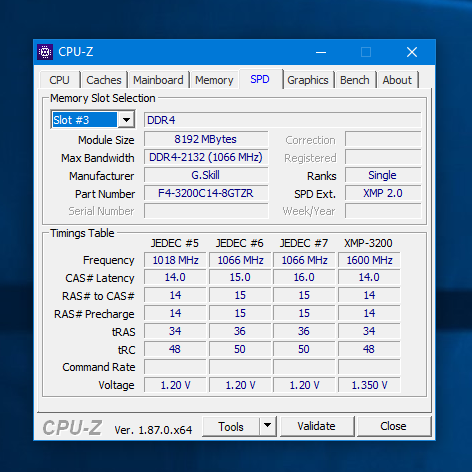Click the empty Week/Year field

tap(383, 211)
